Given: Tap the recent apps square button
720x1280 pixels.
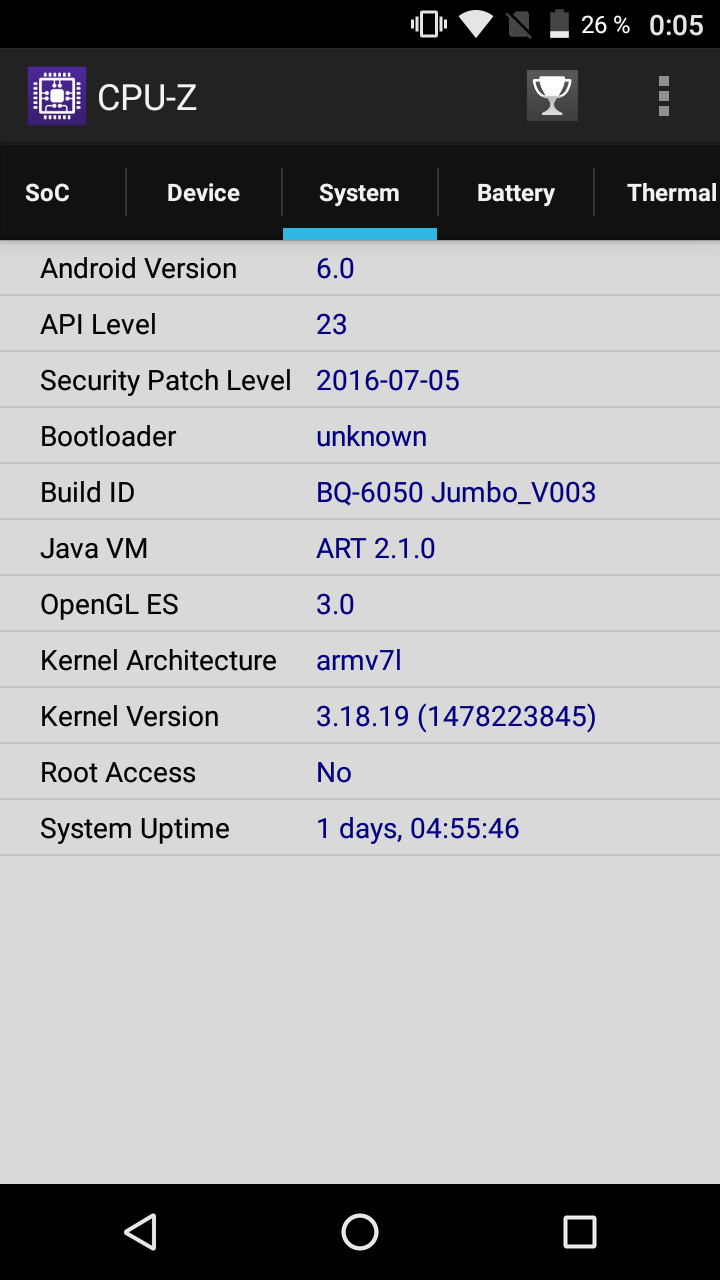Looking at the screenshot, I should [579, 1232].
